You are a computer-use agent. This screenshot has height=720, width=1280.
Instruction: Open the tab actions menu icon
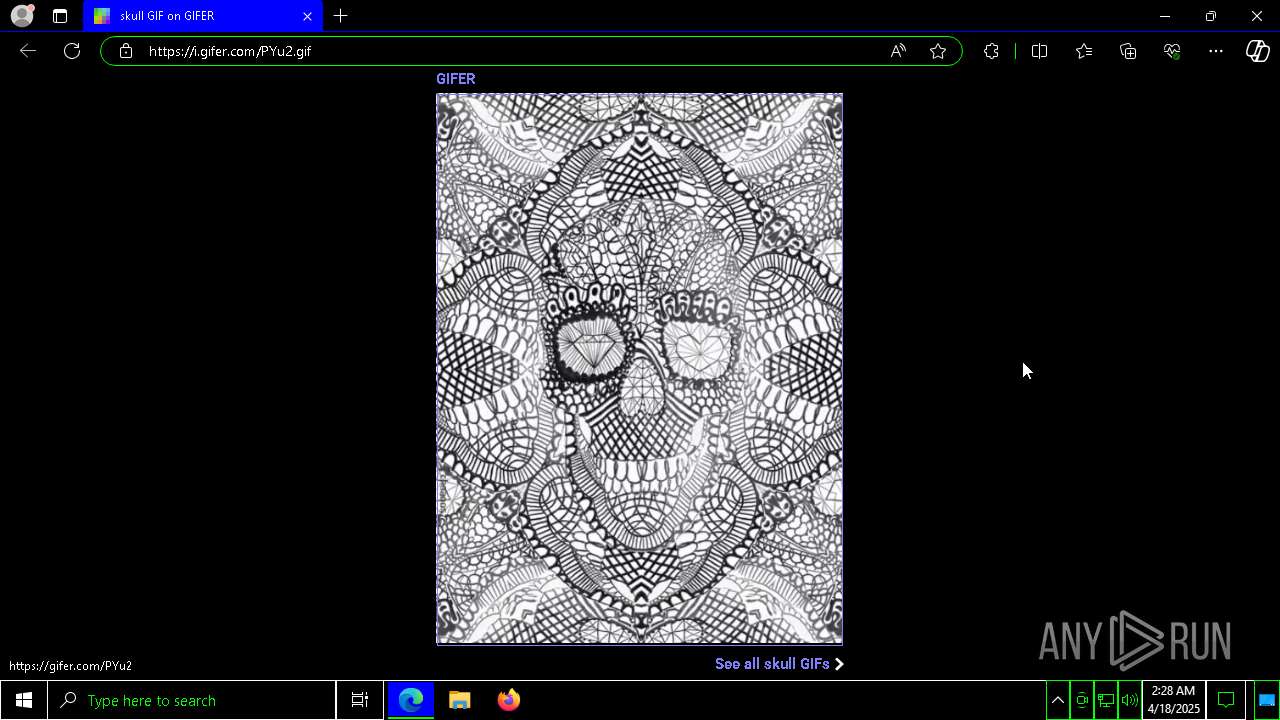click(60, 16)
